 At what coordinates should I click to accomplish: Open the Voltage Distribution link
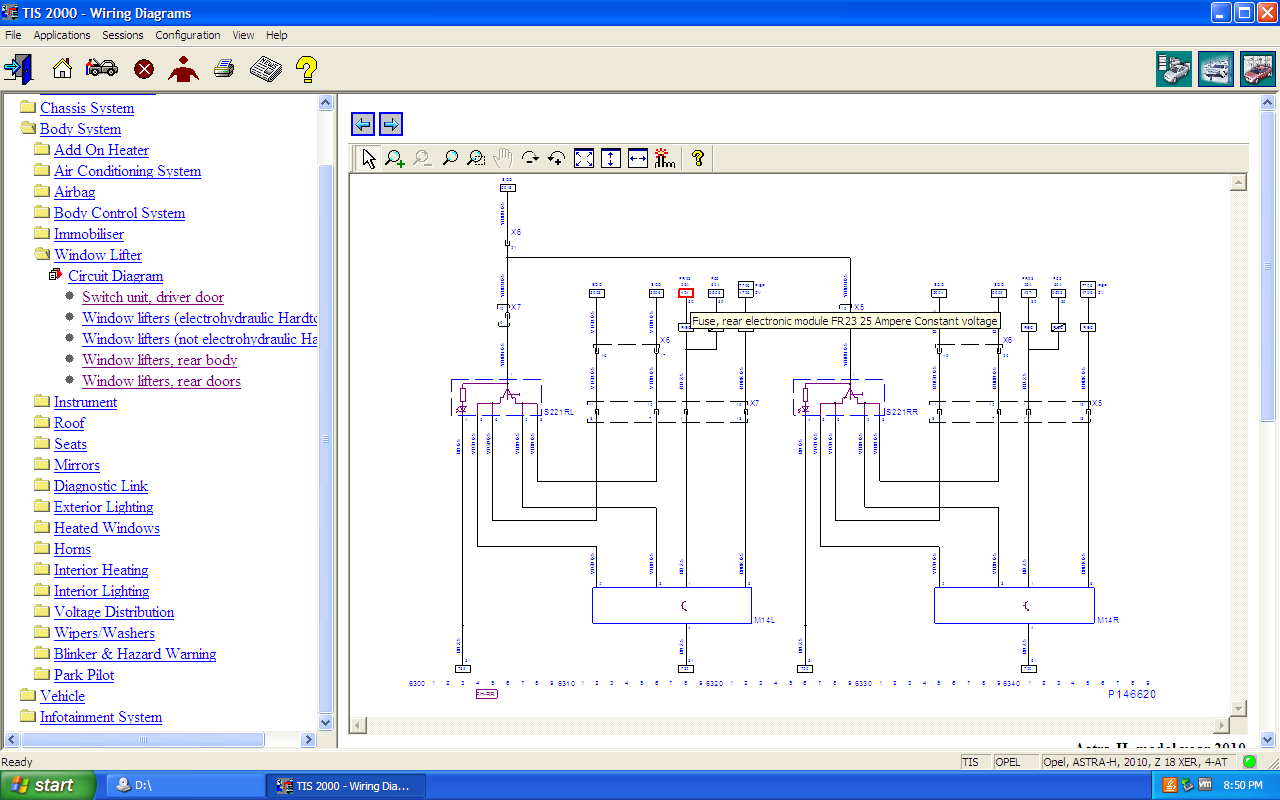point(114,612)
